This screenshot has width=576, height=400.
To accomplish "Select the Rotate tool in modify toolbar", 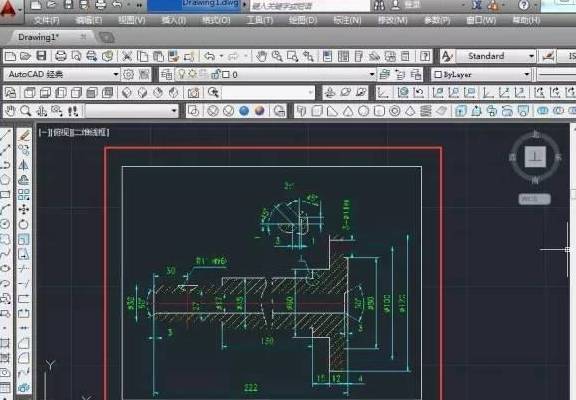I will pos(24,224).
